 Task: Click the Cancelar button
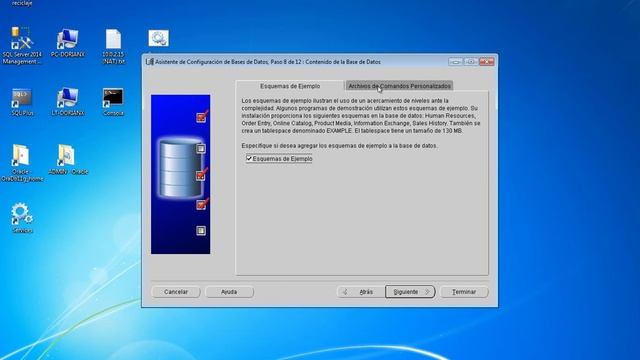click(176, 292)
